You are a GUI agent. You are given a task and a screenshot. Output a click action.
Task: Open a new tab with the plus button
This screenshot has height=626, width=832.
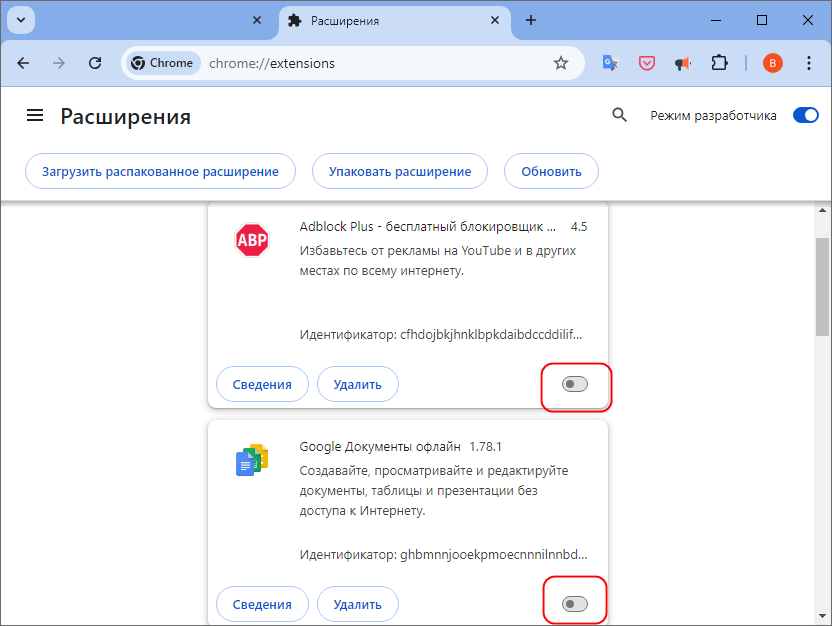(x=531, y=20)
